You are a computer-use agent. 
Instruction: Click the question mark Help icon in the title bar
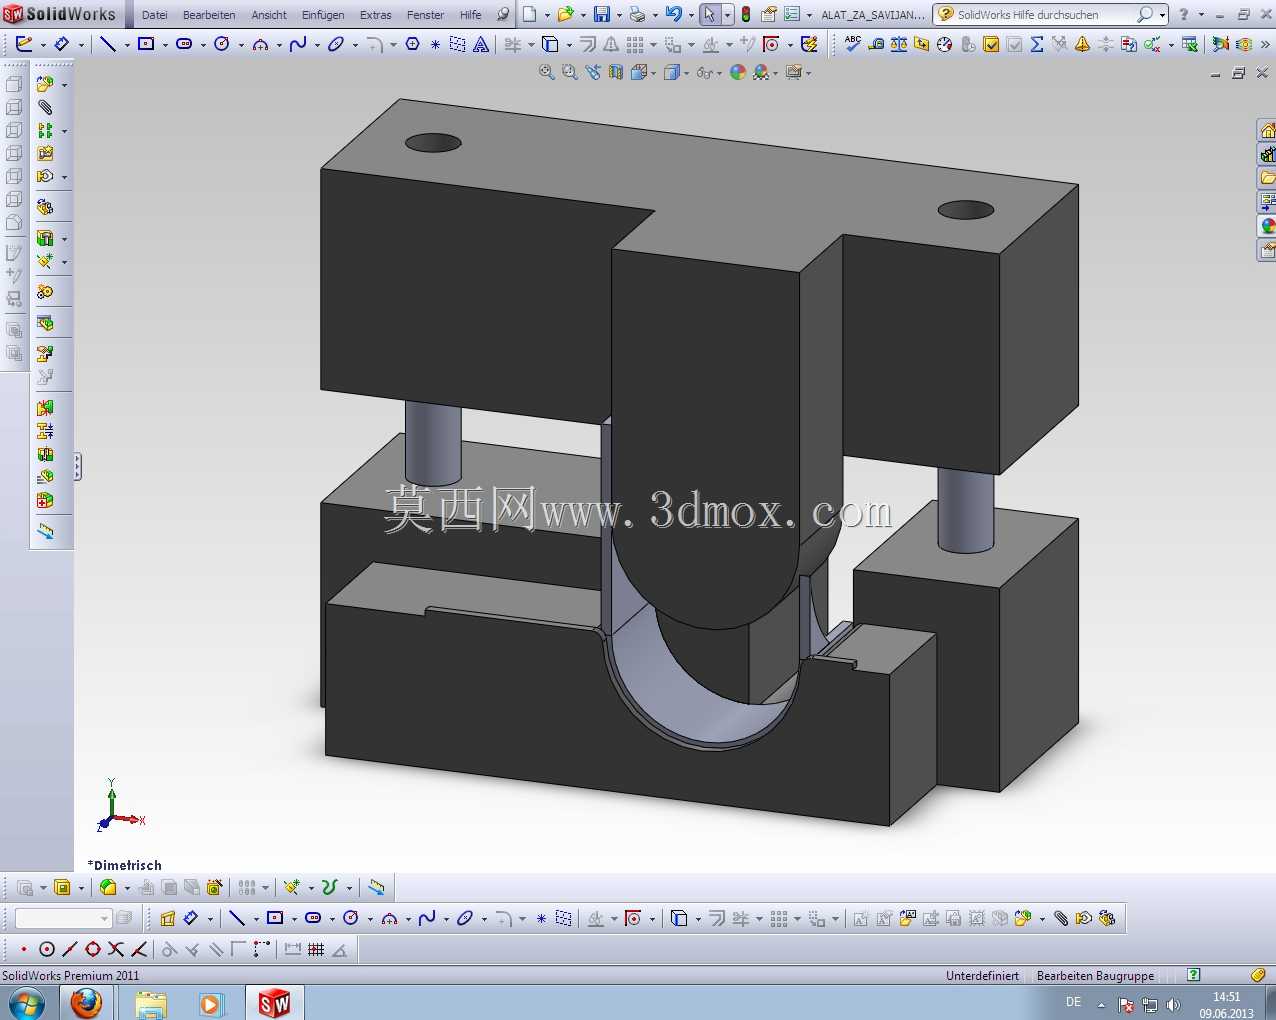tap(1184, 15)
